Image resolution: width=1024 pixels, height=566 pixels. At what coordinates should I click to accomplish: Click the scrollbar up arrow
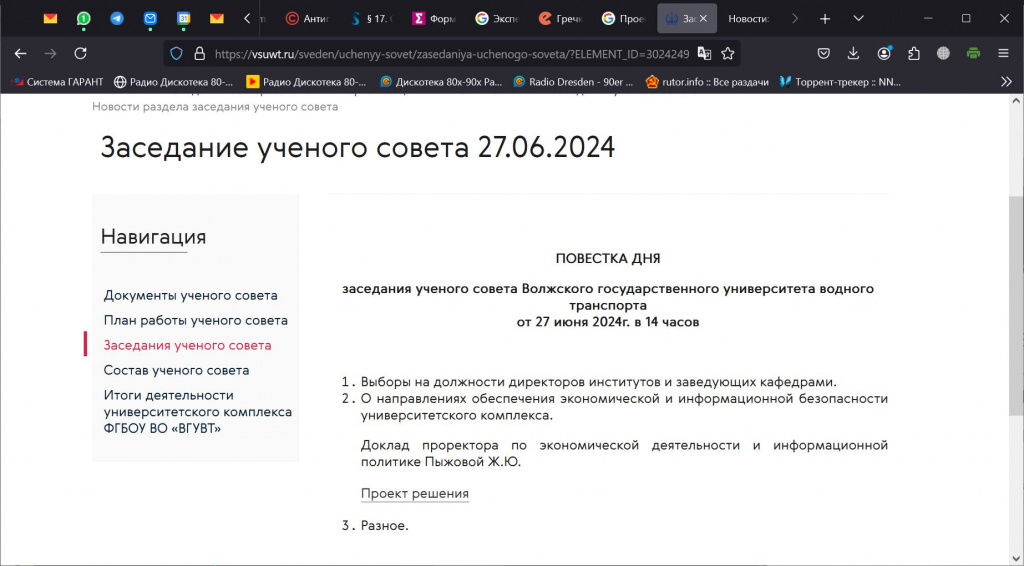click(x=1016, y=101)
